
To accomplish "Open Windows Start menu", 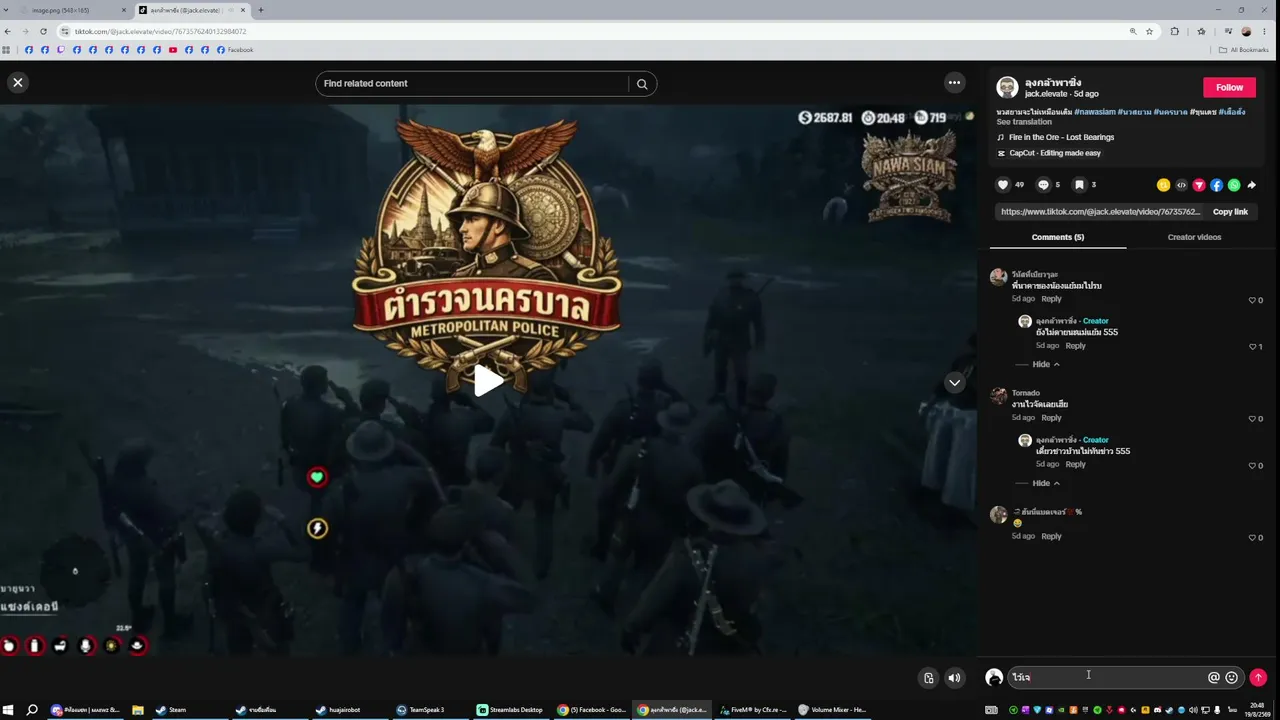I will 7,710.
